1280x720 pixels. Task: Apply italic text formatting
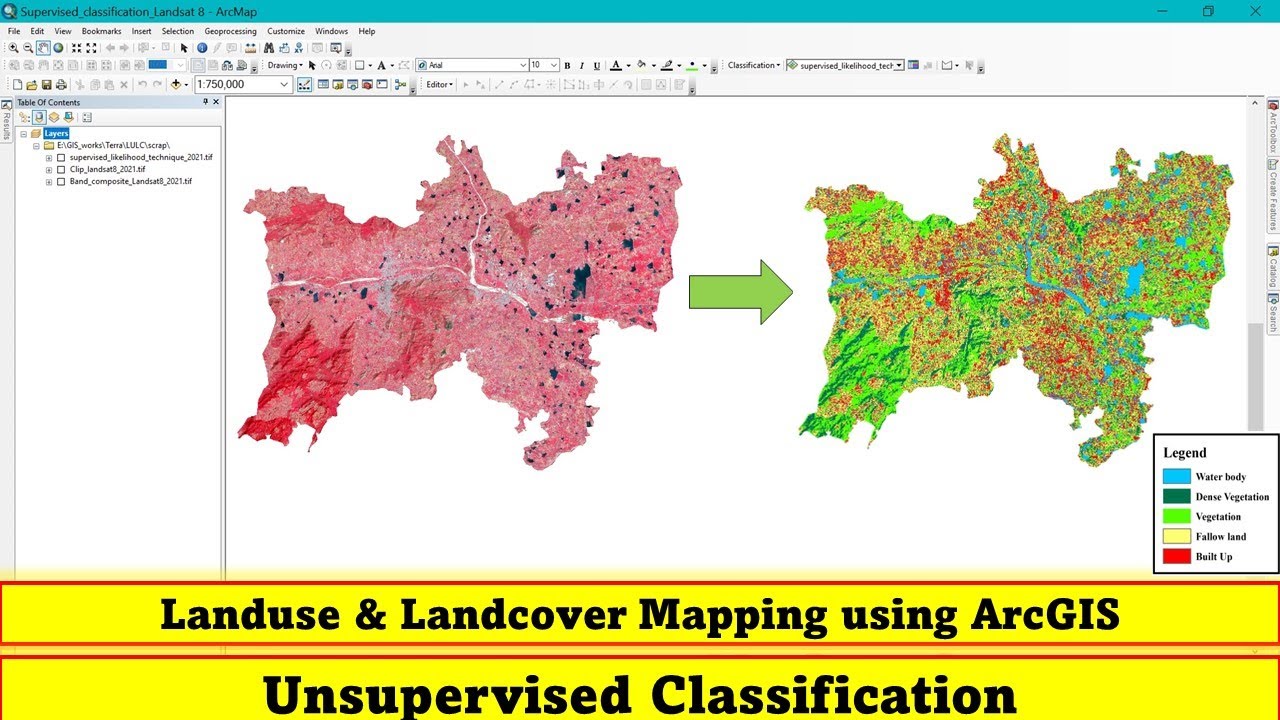(582, 65)
